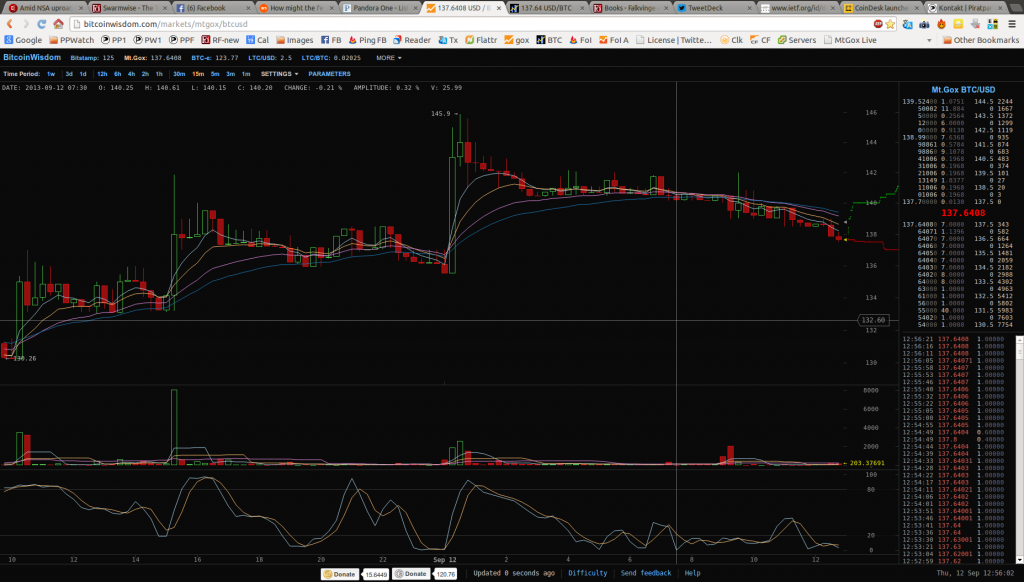This screenshot has width=1024, height=582.
Task: Open the Flattr bookmark
Action: (x=481, y=40)
